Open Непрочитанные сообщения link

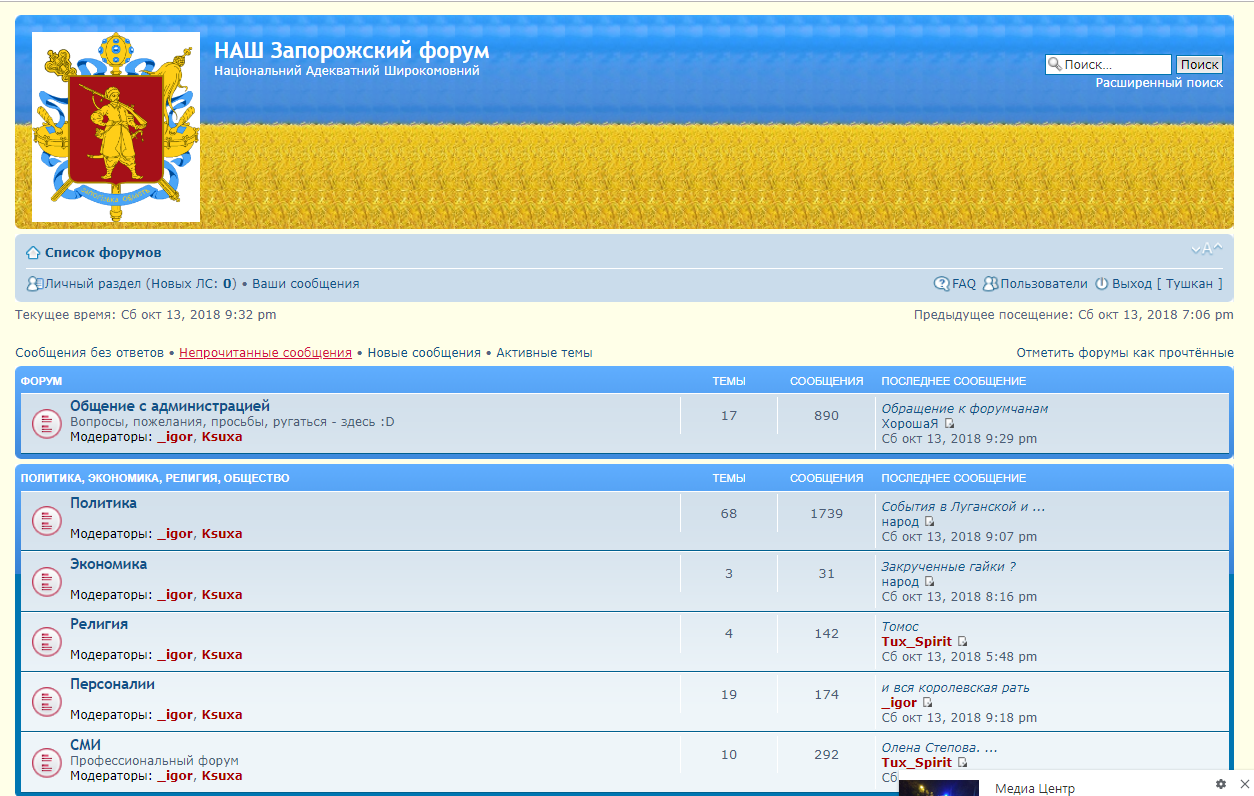(265, 353)
